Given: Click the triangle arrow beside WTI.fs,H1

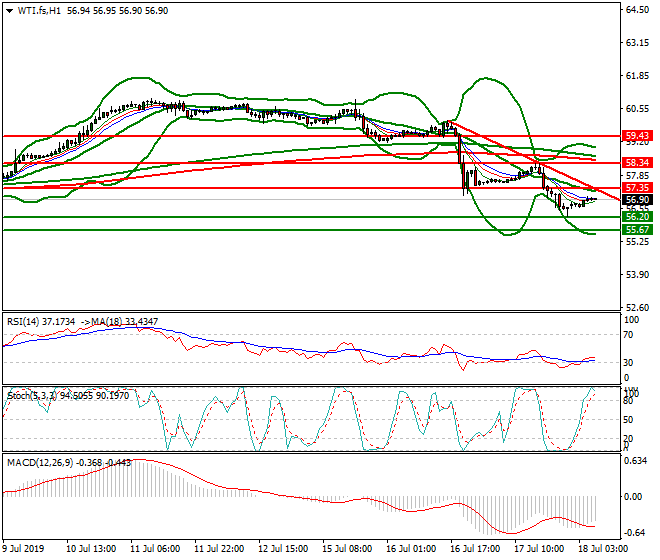Looking at the screenshot, I should click(10, 11).
